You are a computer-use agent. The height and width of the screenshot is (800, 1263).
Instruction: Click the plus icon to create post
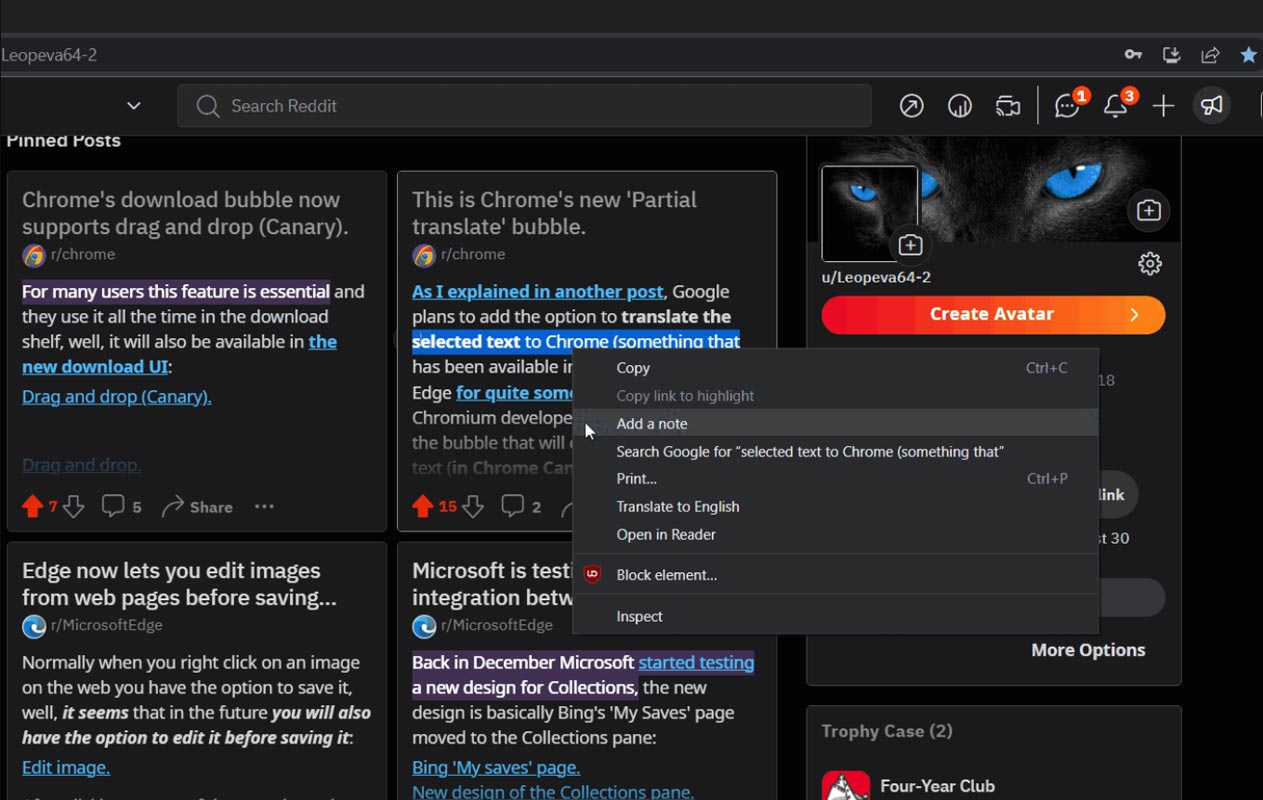coord(1163,106)
